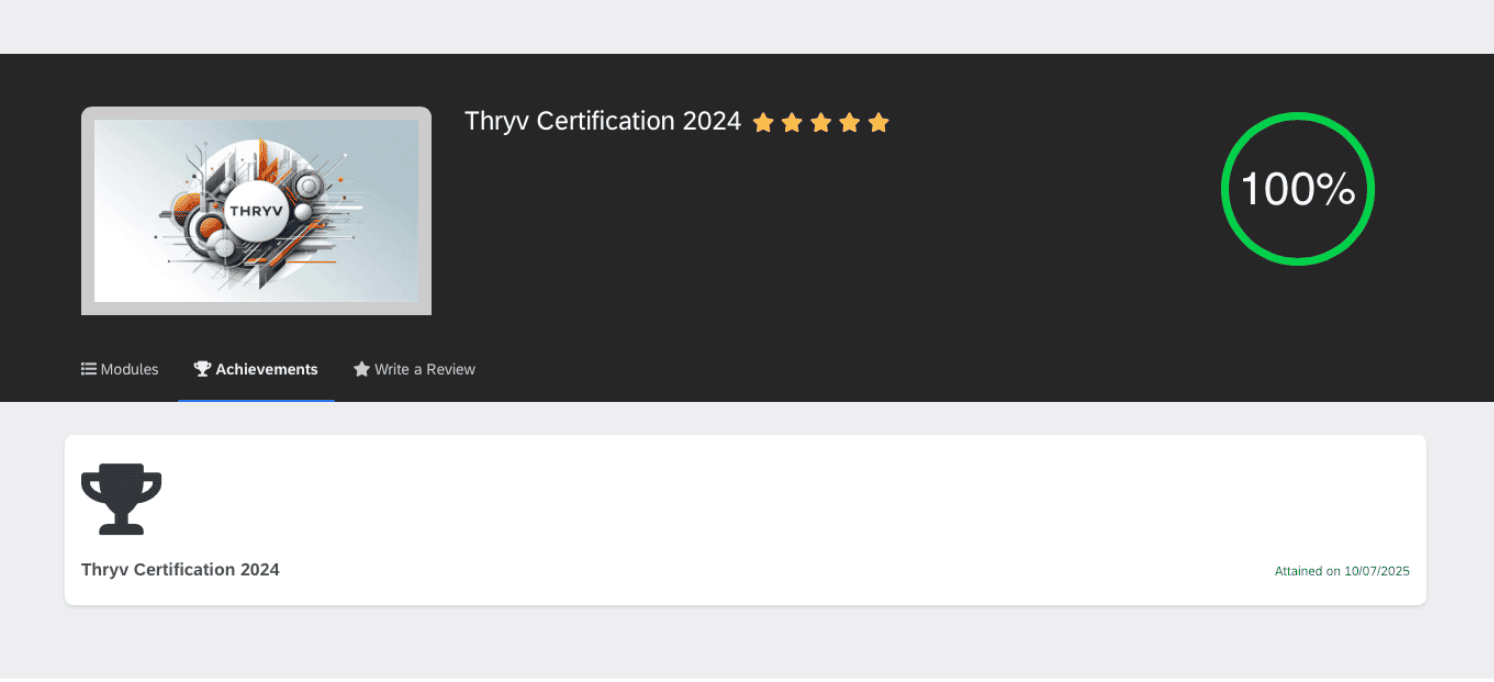Click the large trophy icon in the achievement card
This screenshot has width=1494, height=682.
(x=121, y=498)
